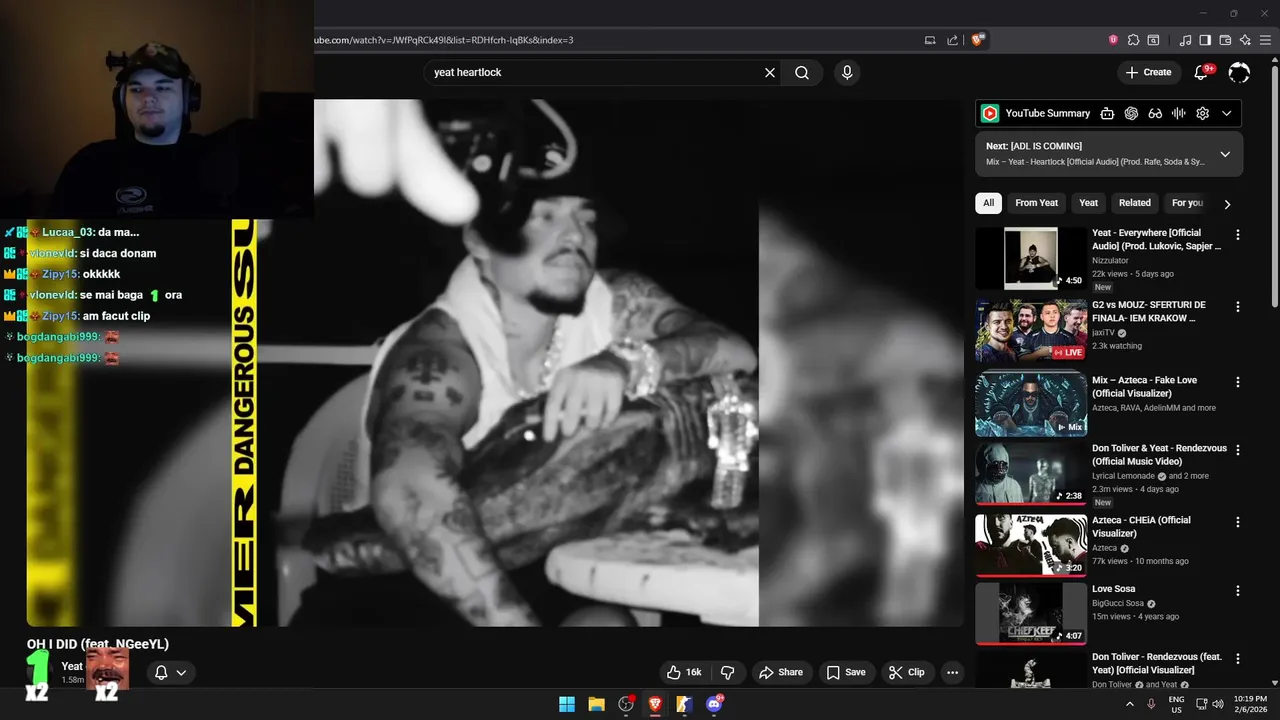Open Leo AI sparkle icon

(x=1245, y=40)
